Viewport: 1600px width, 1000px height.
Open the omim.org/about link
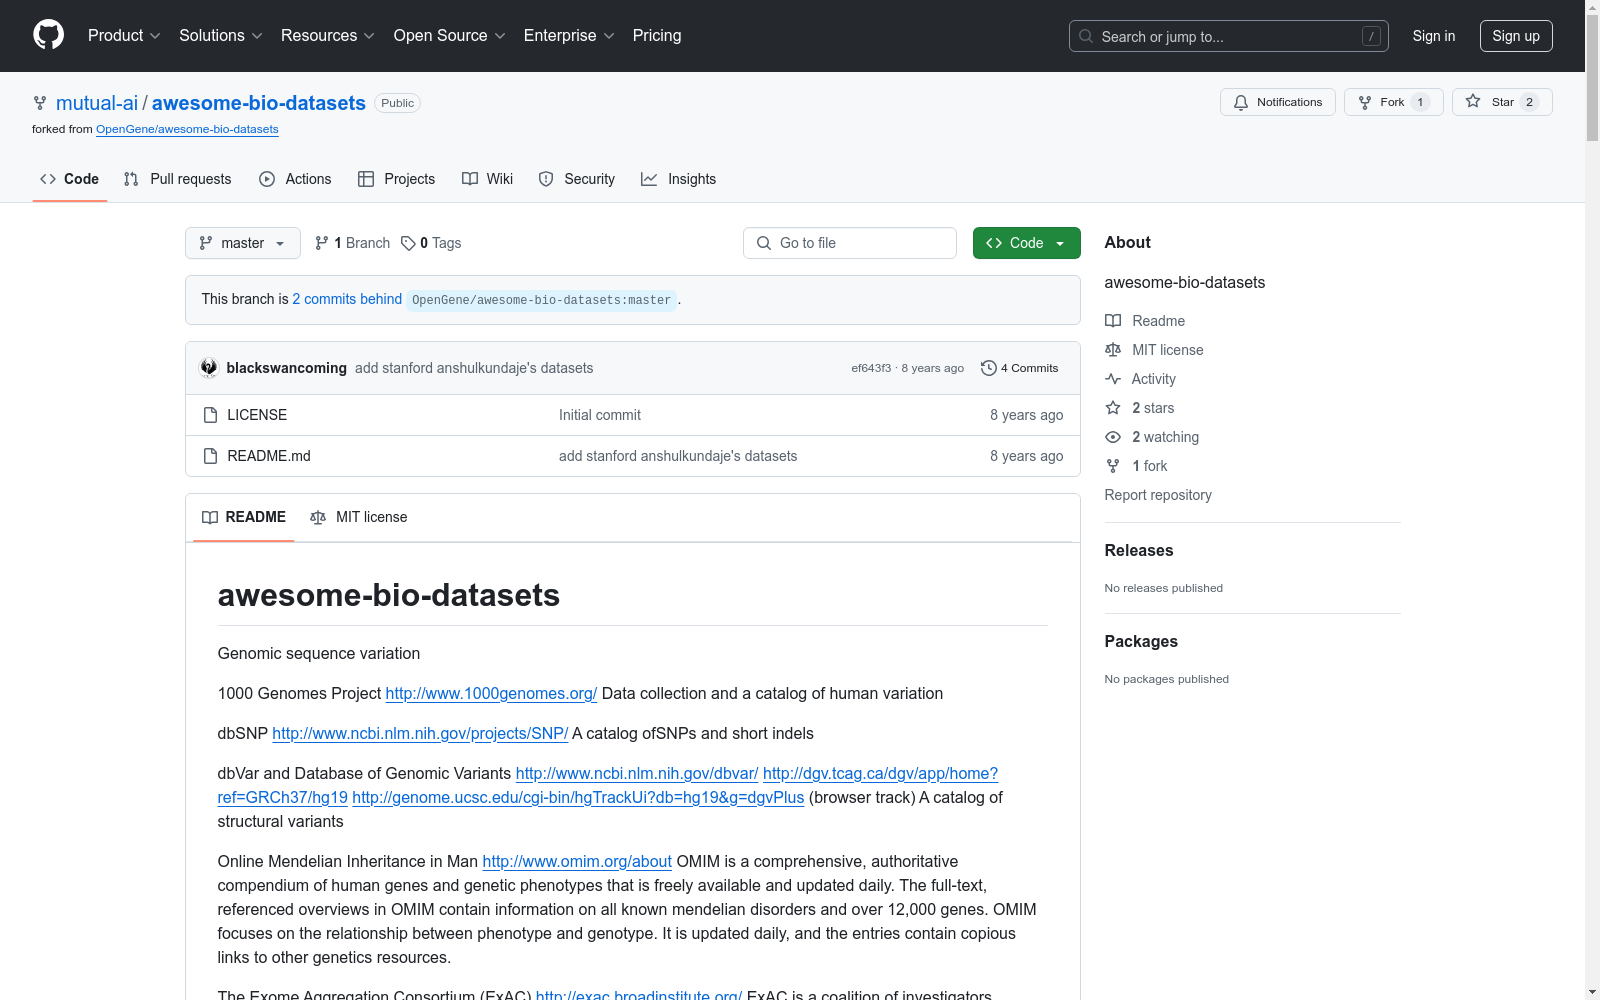[x=577, y=861]
